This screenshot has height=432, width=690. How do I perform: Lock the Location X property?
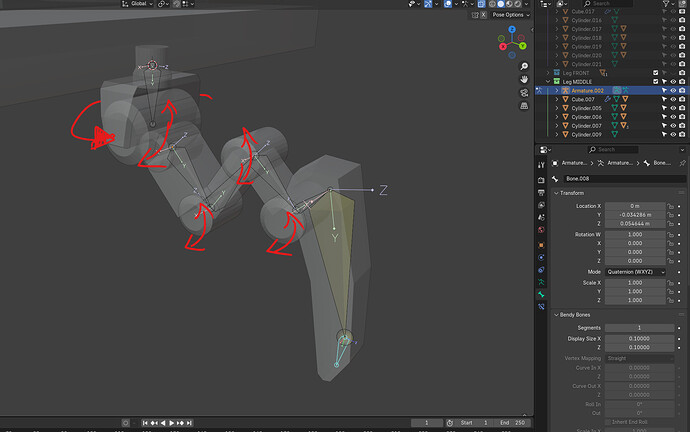click(671, 206)
